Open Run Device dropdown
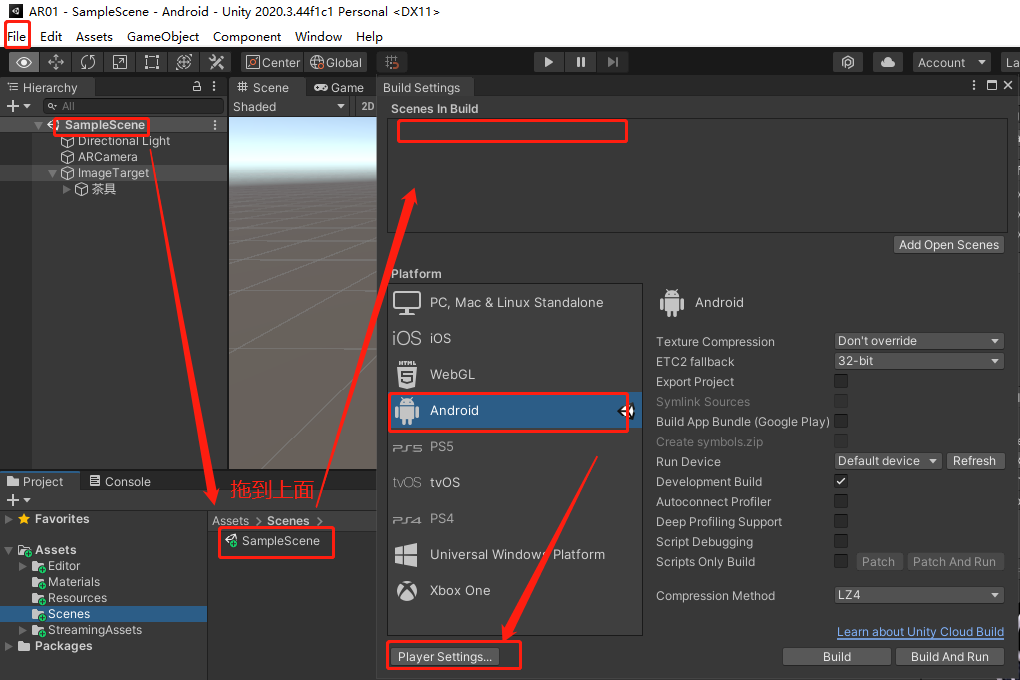This screenshot has width=1020, height=680. [887, 461]
